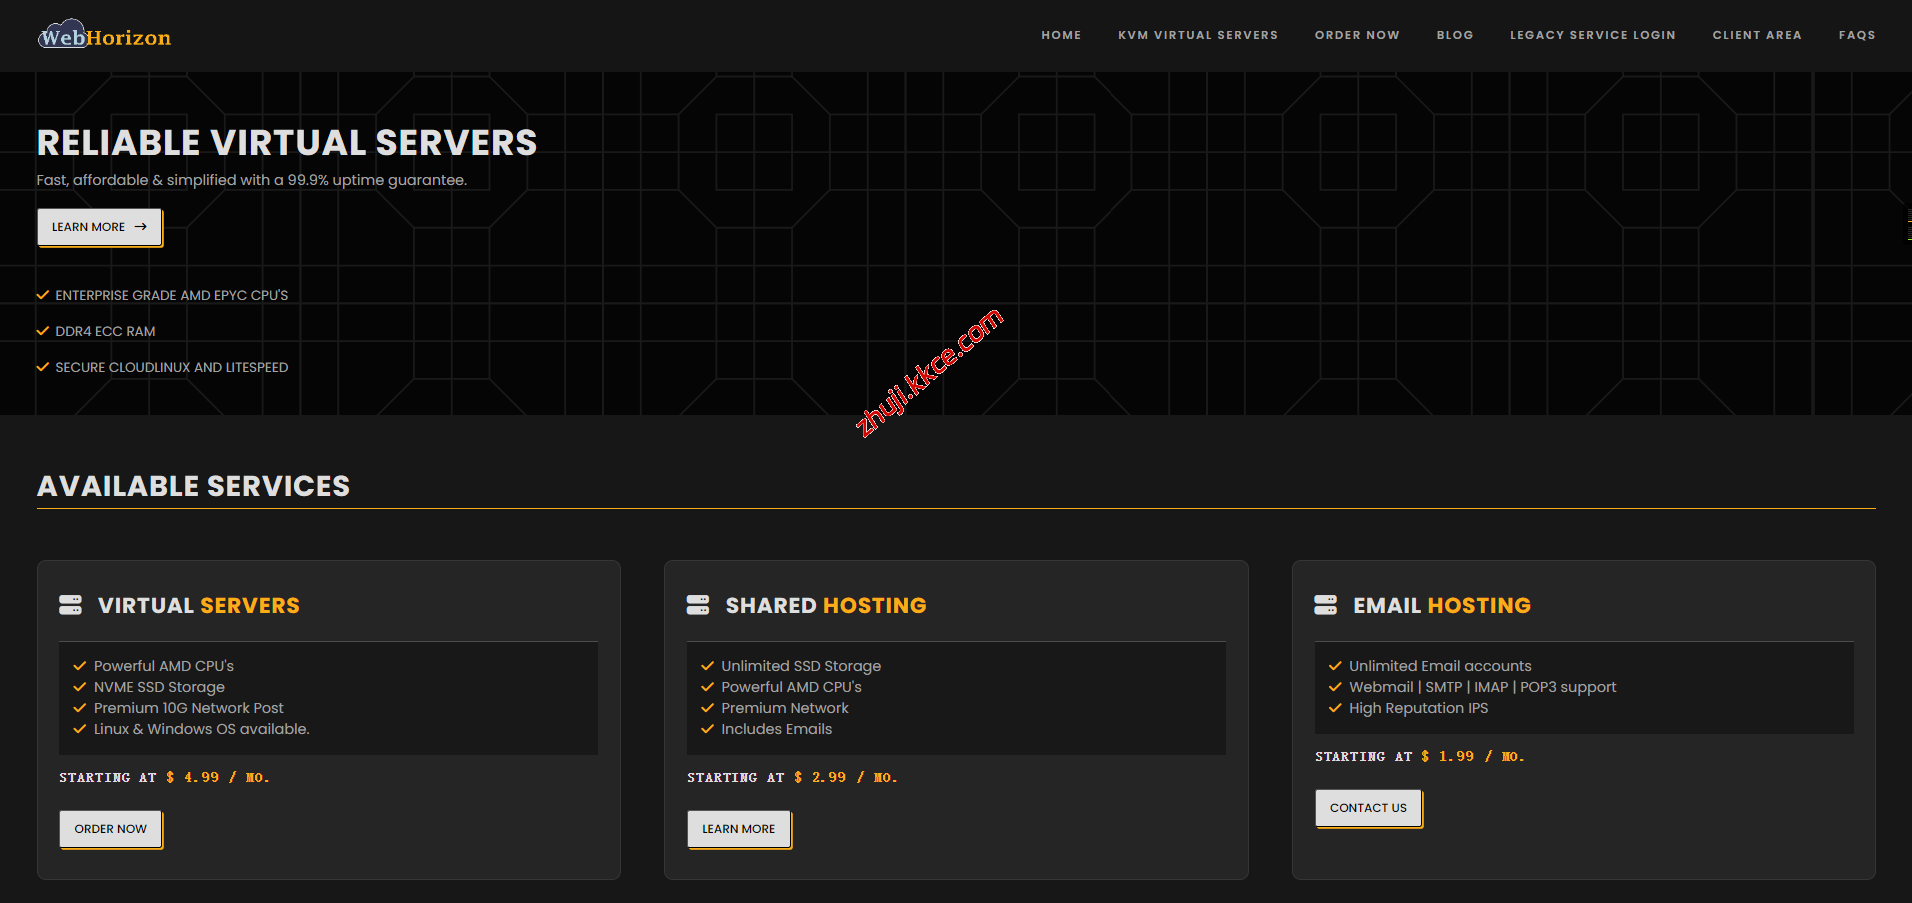Click the arrow icon inside Learn More button
Screen dimensions: 1912x903
[141, 227]
